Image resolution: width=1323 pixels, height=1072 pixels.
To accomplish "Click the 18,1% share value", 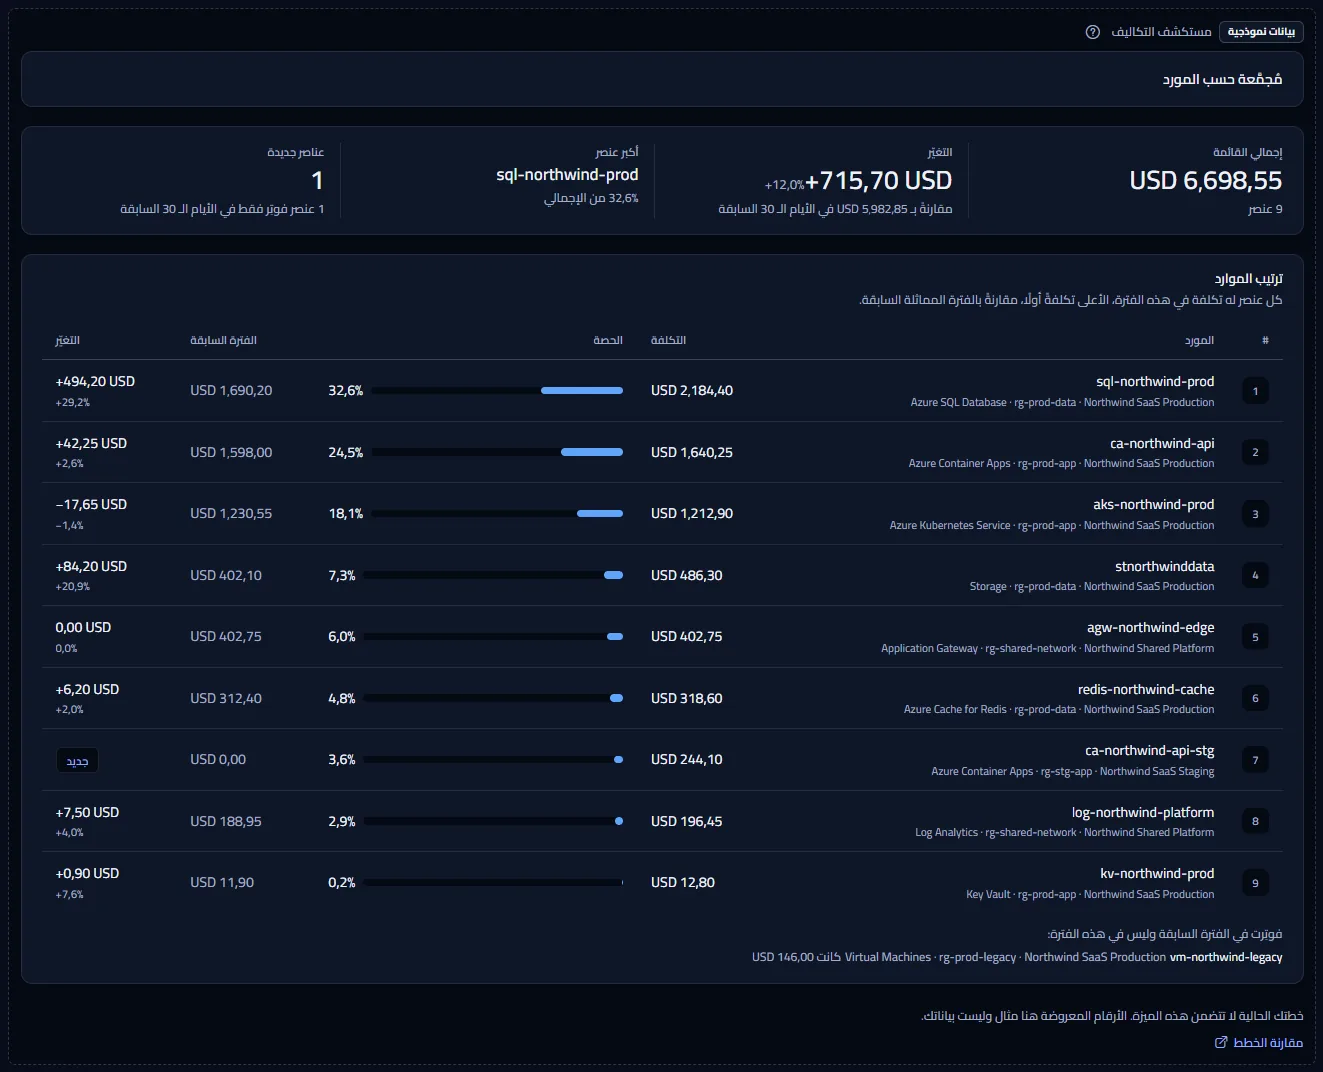I will (346, 514).
